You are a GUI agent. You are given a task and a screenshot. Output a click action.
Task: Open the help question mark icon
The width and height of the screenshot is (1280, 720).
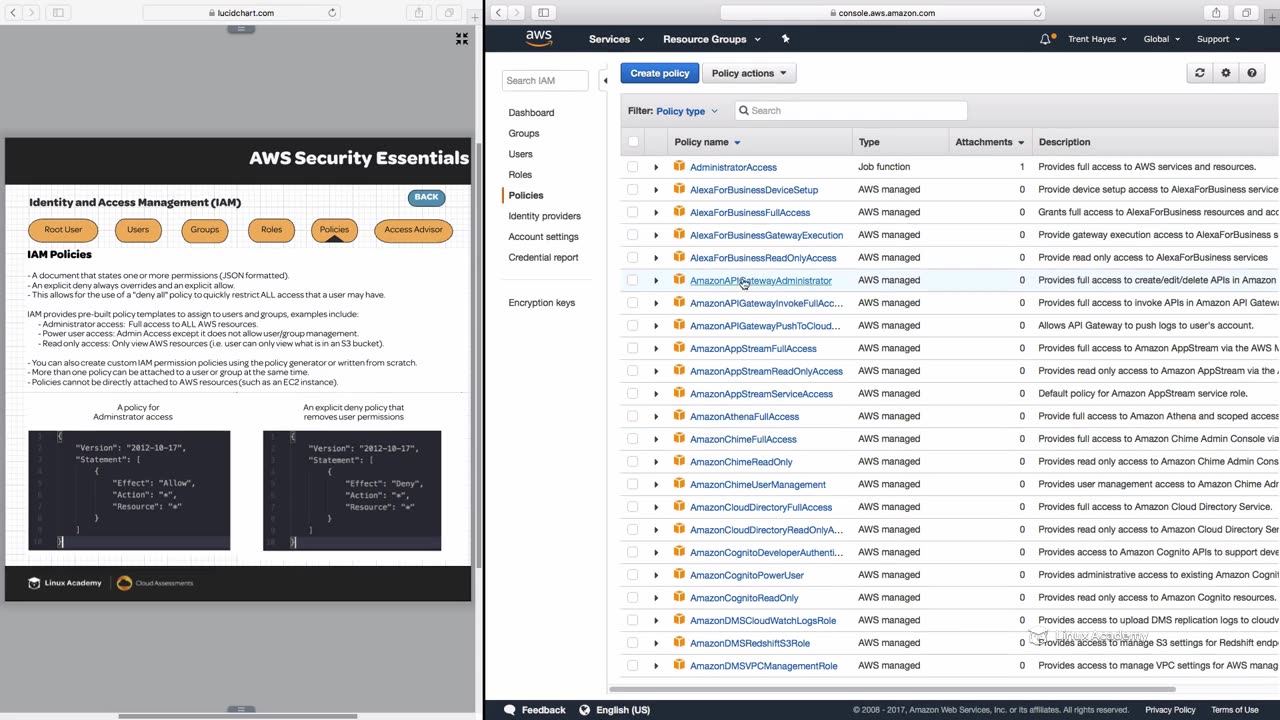click(x=1252, y=73)
